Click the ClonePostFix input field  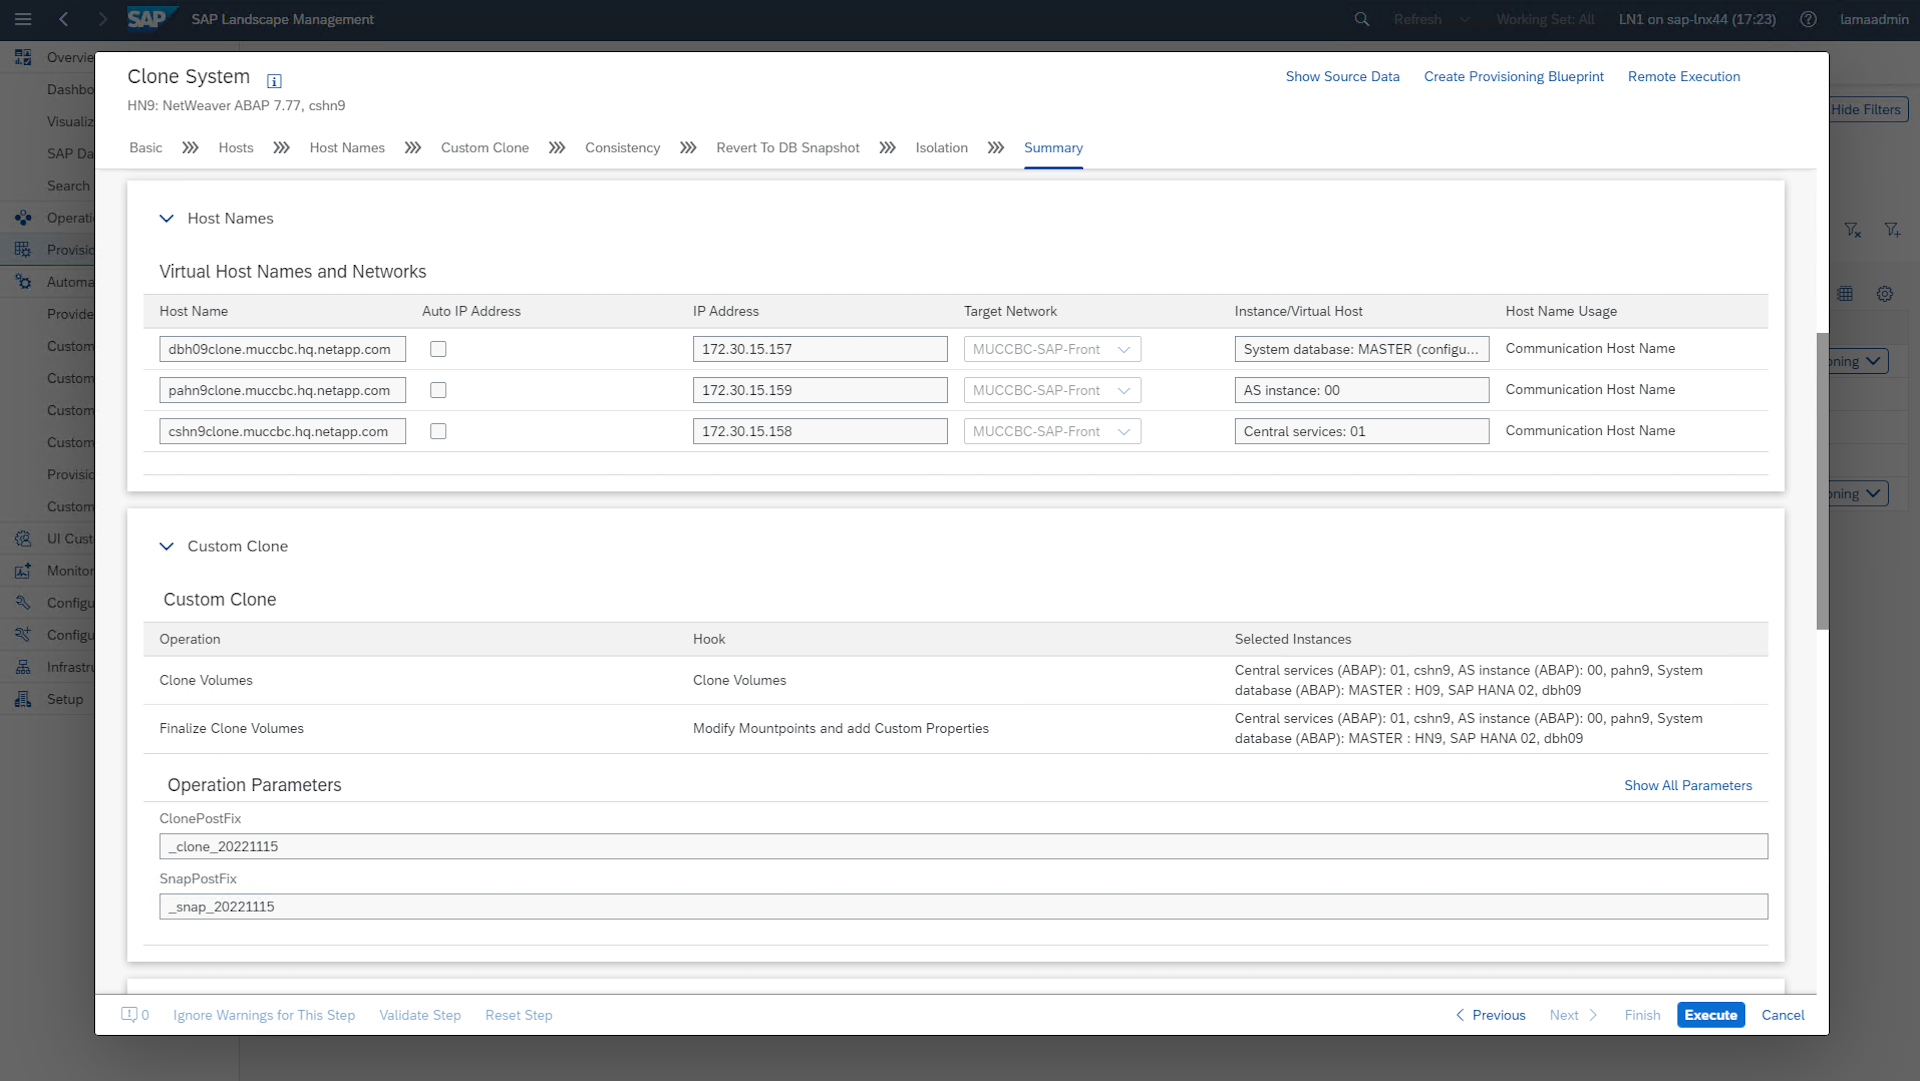[x=962, y=846]
